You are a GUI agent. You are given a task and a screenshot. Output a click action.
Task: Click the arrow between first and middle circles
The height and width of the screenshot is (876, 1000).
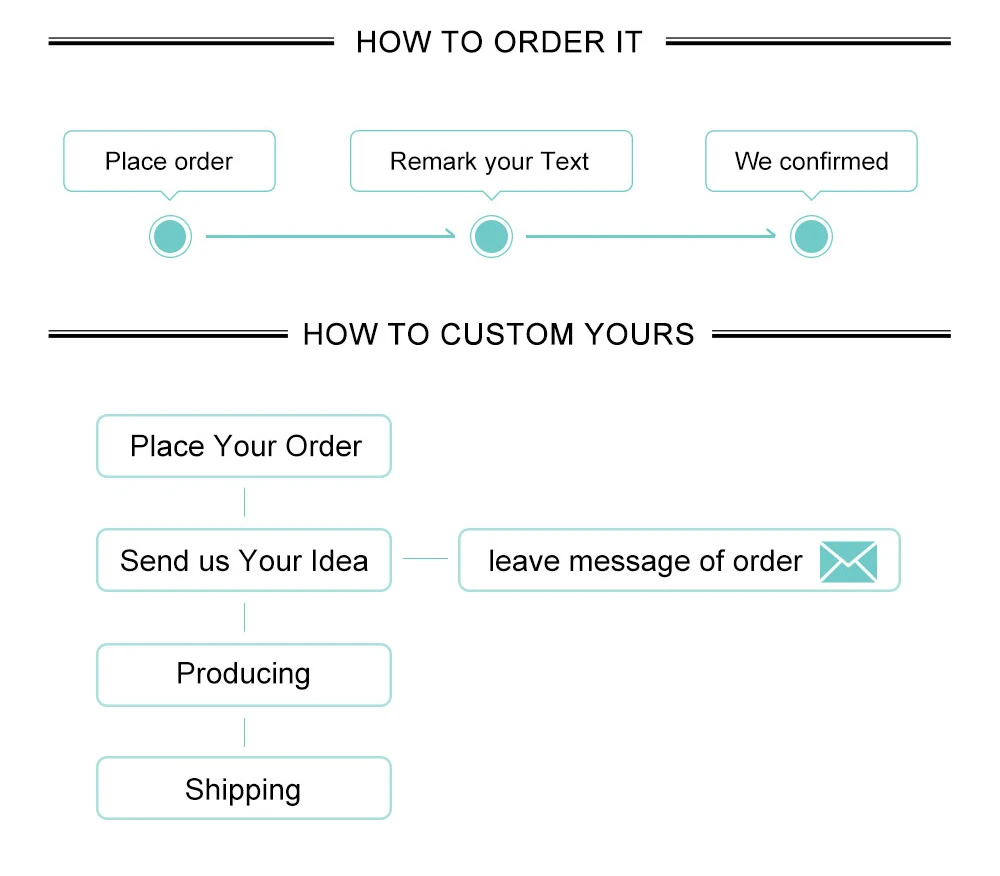tap(330, 235)
